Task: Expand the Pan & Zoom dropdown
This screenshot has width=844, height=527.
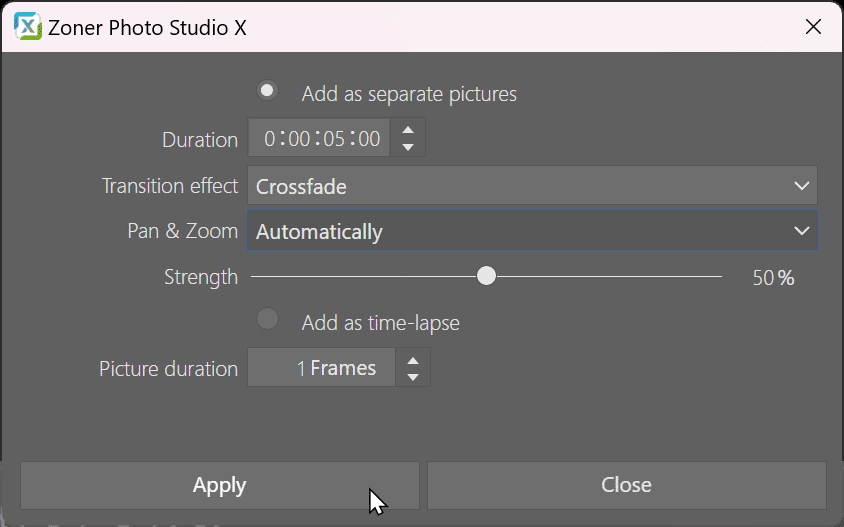Action: [x=531, y=232]
